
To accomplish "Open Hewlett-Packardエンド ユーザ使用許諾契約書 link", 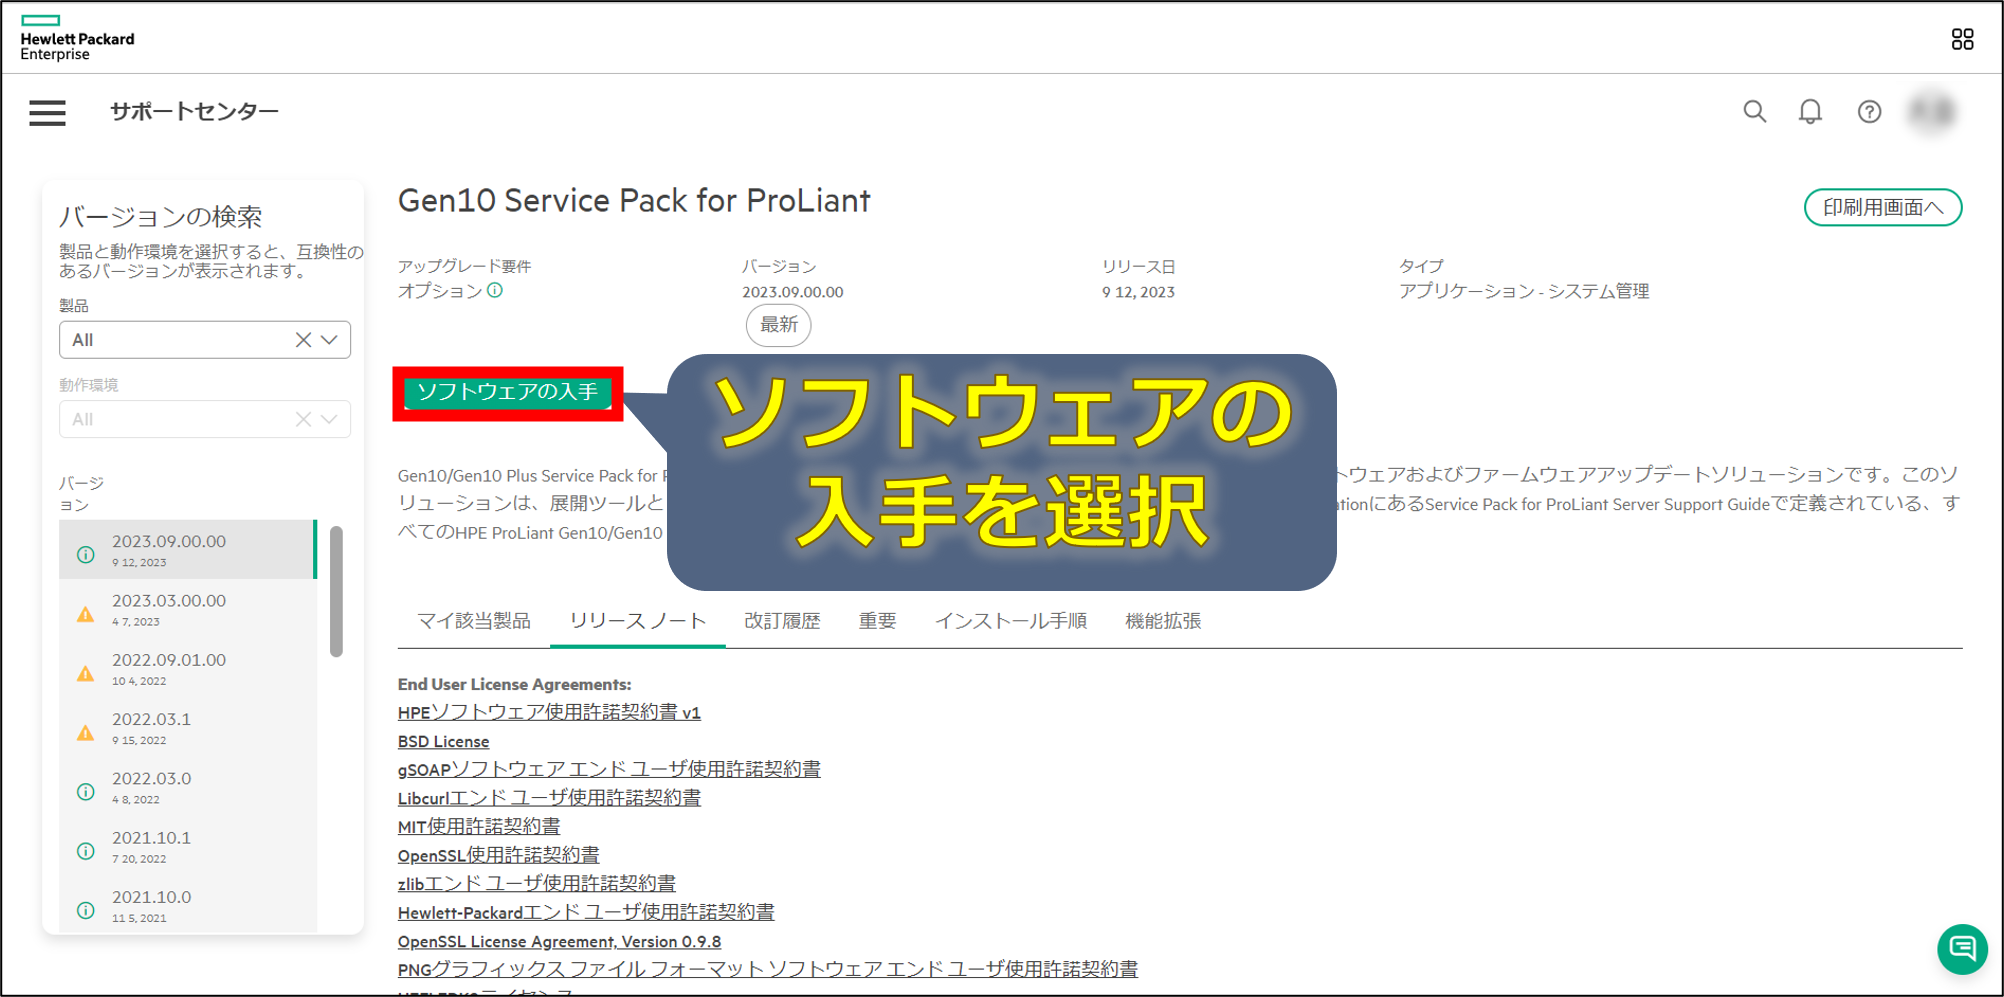I will 586,912.
